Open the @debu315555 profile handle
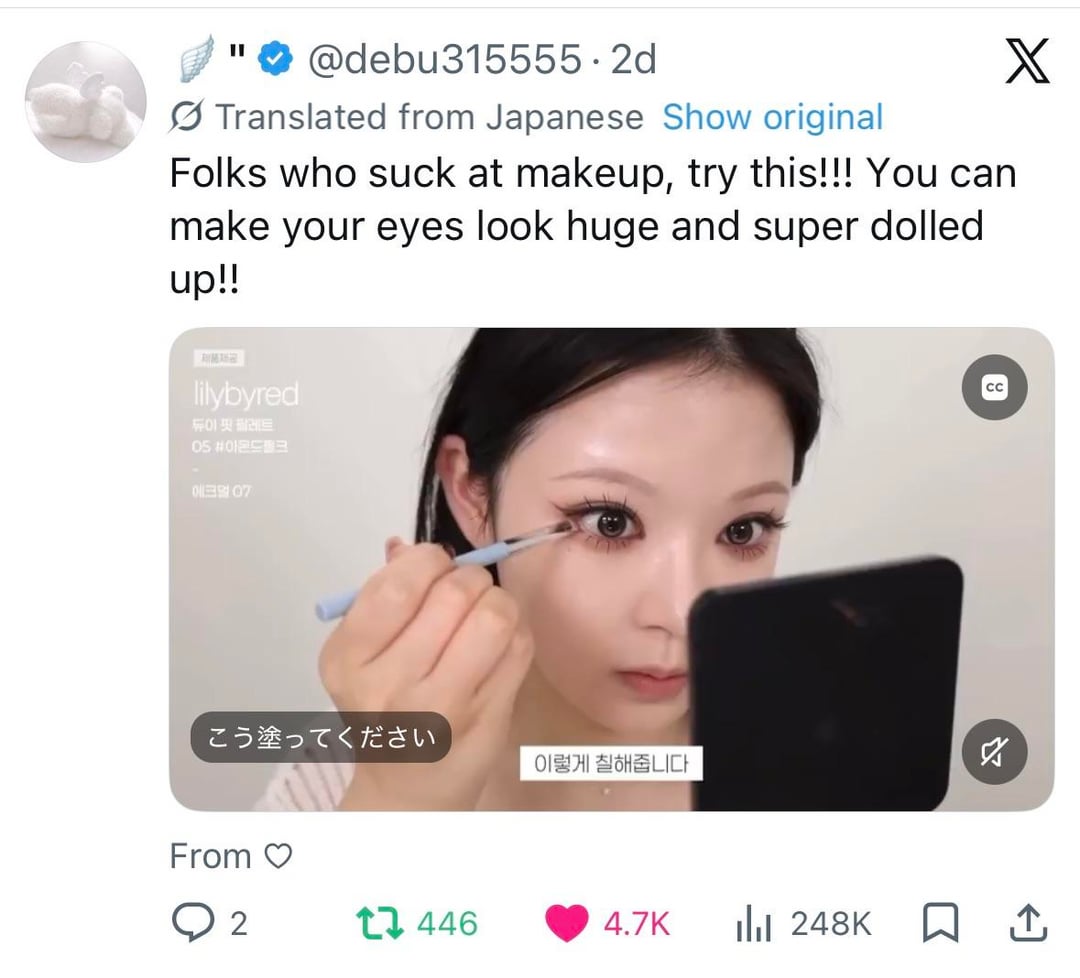The width and height of the screenshot is (1080, 978). pyautogui.click(x=444, y=59)
